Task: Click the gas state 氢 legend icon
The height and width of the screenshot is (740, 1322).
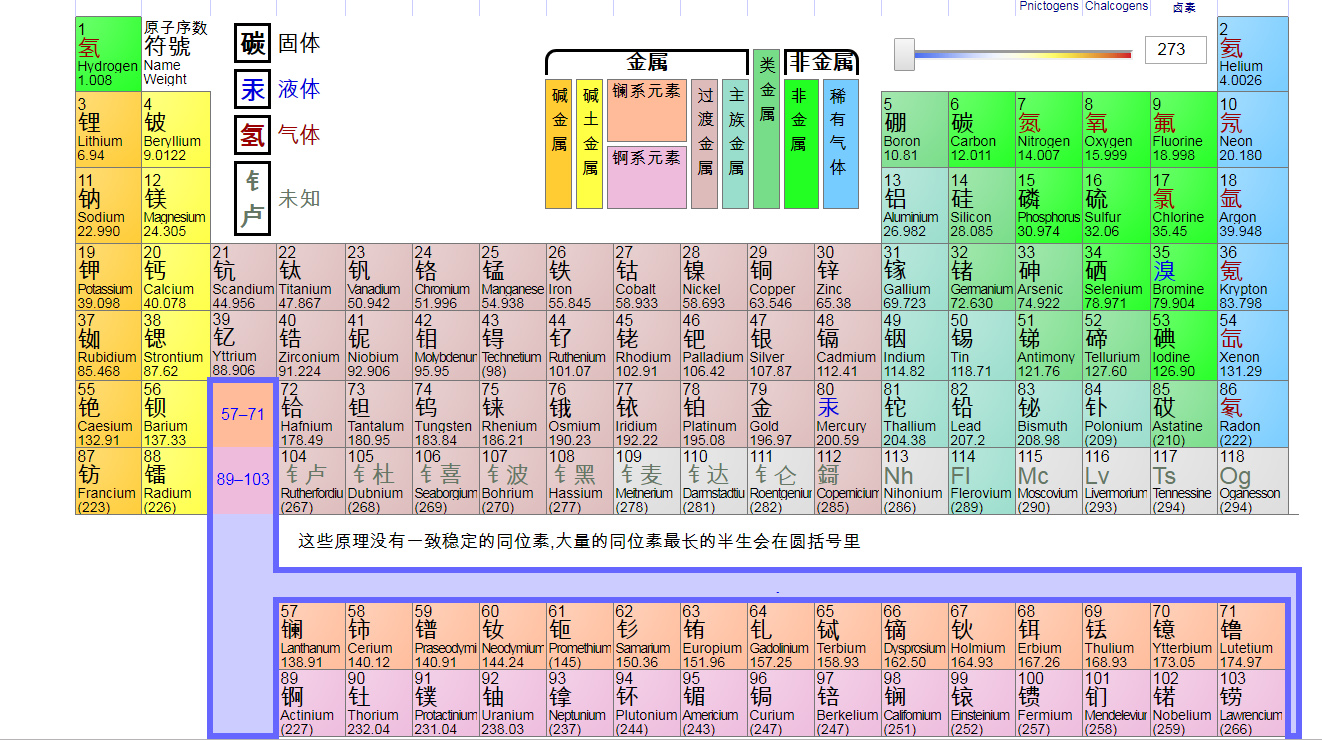Action: pos(252,134)
